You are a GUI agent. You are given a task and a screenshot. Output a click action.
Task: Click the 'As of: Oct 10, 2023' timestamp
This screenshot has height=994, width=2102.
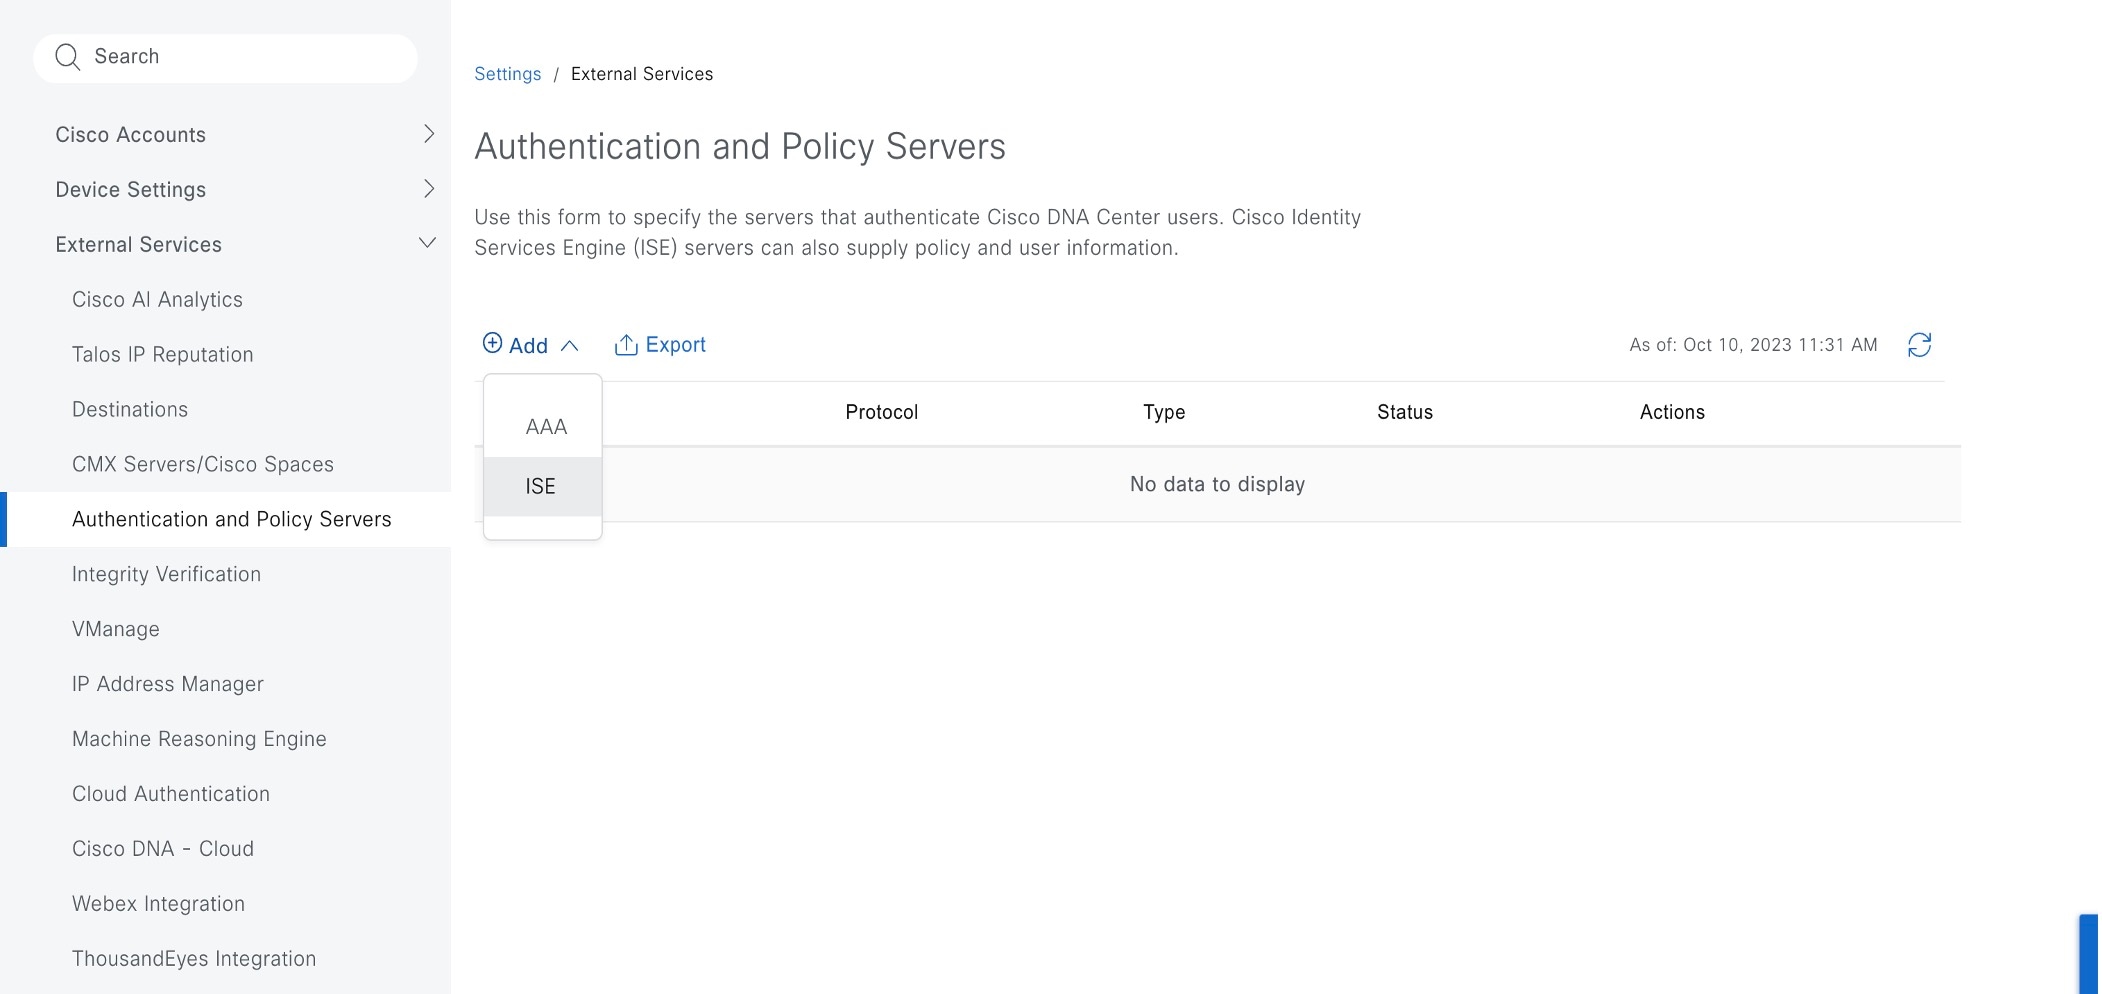pos(1753,345)
